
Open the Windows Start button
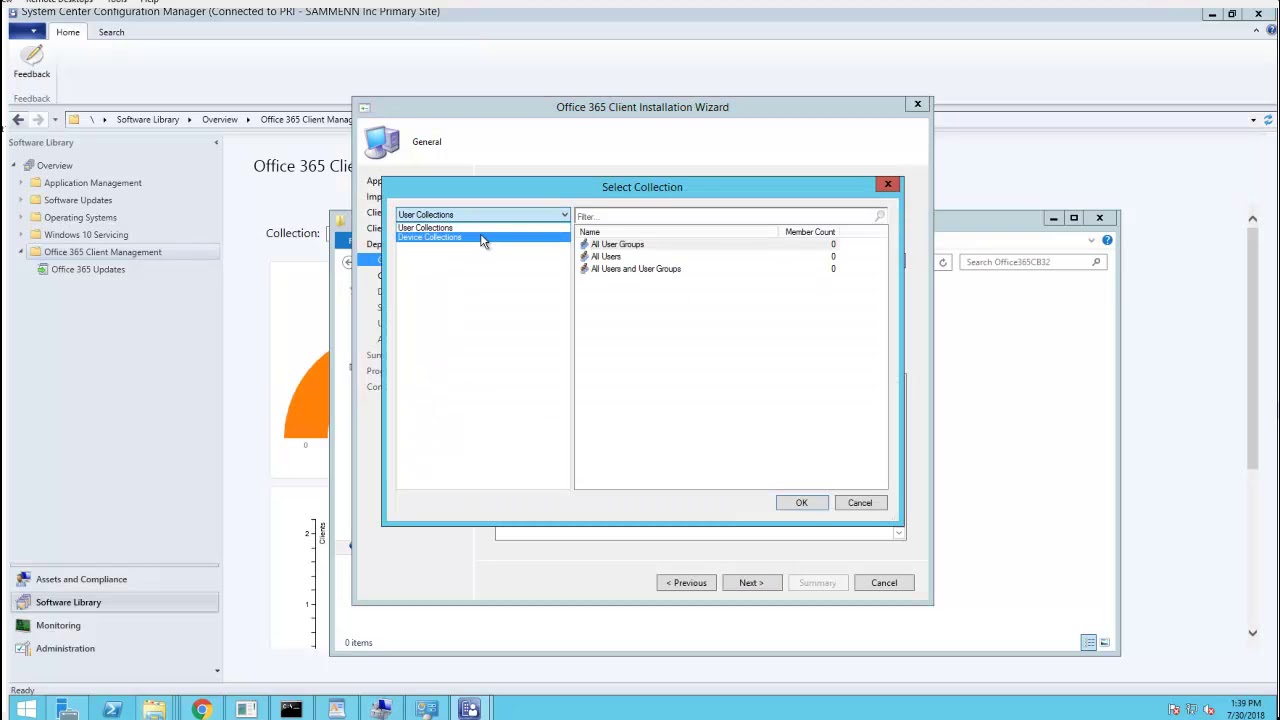pos(26,710)
